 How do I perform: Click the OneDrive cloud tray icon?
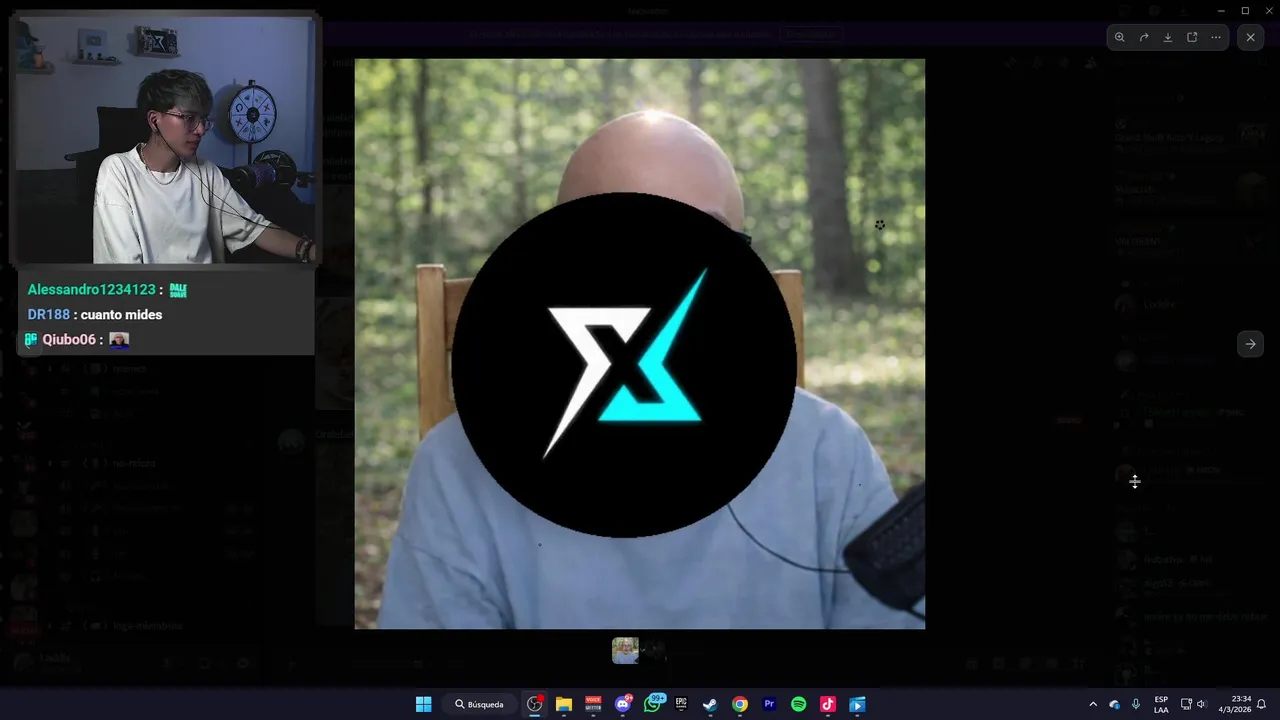[x=1114, y=704]
